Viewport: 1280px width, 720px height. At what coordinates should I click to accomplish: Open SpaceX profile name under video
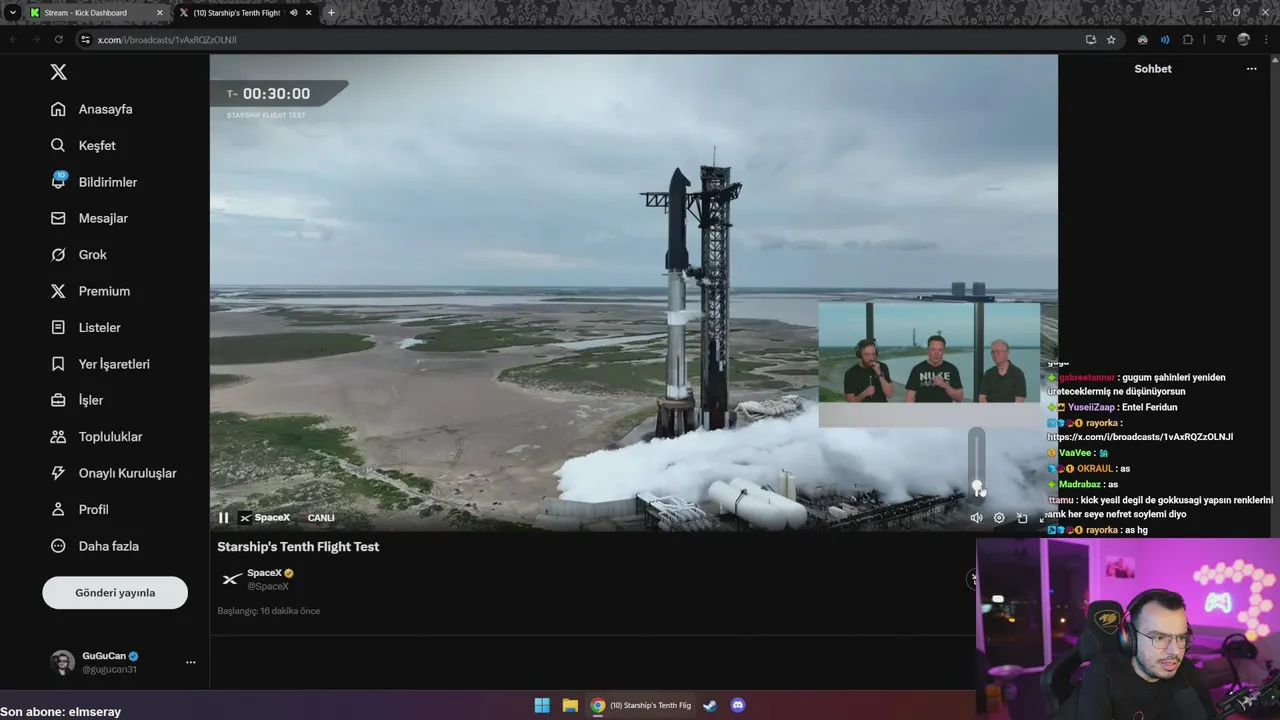point(264,573)
